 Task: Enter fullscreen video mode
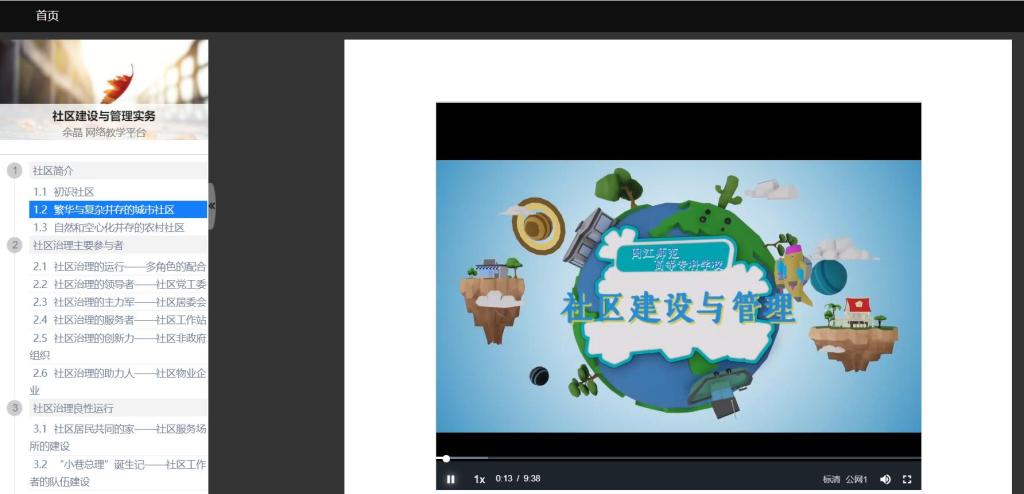point(908,479)
